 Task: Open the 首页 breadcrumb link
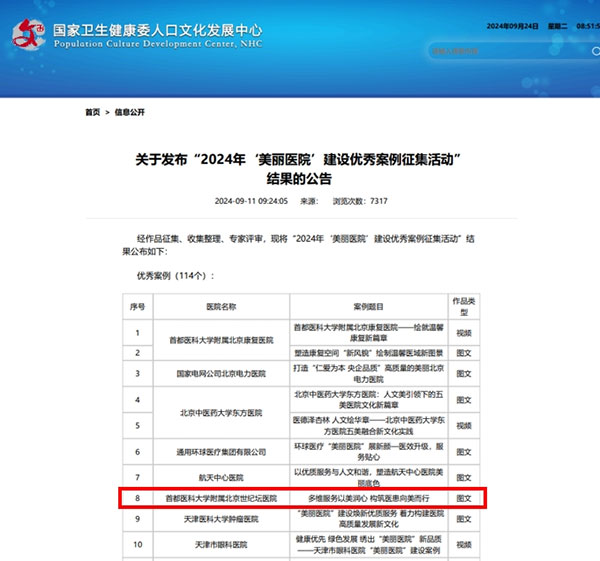[92, 112]
